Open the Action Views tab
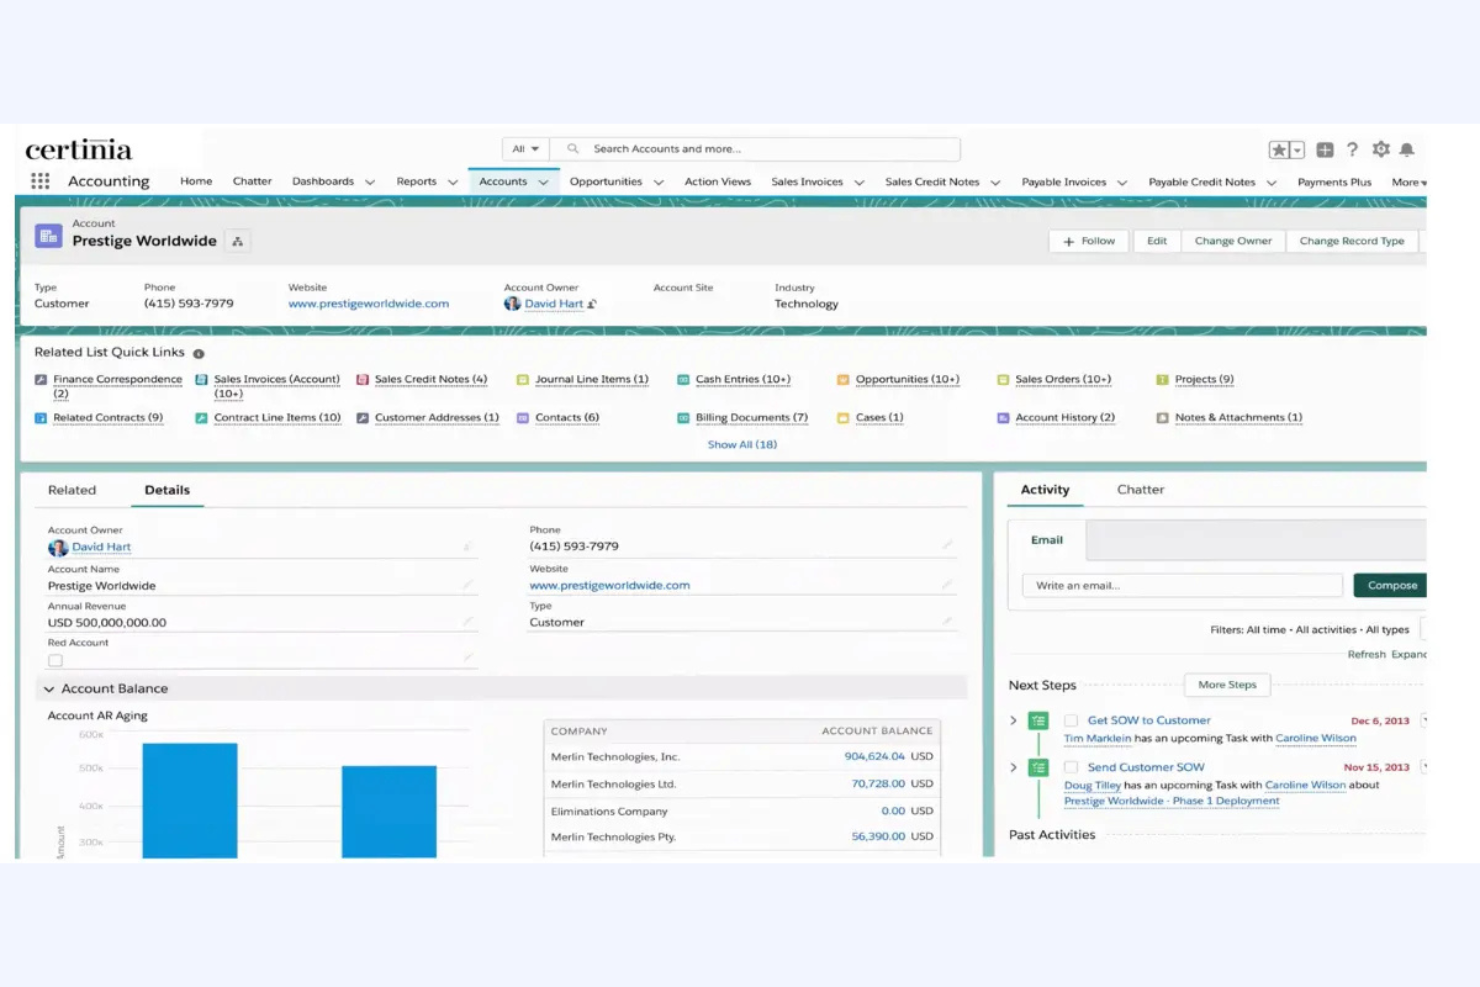 pyautogui.click(x=717, y=182)
